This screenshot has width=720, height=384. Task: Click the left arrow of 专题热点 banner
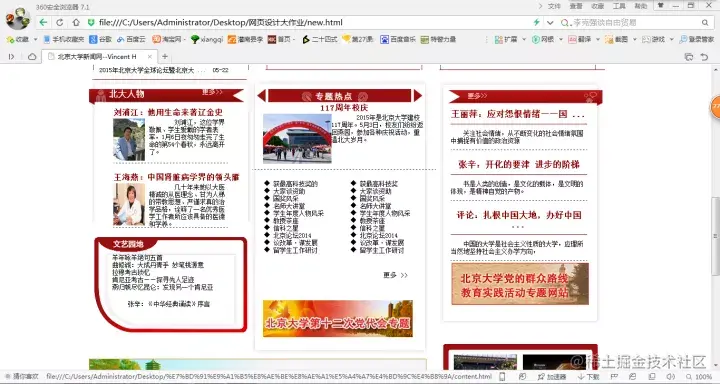(x=261, y=96)
